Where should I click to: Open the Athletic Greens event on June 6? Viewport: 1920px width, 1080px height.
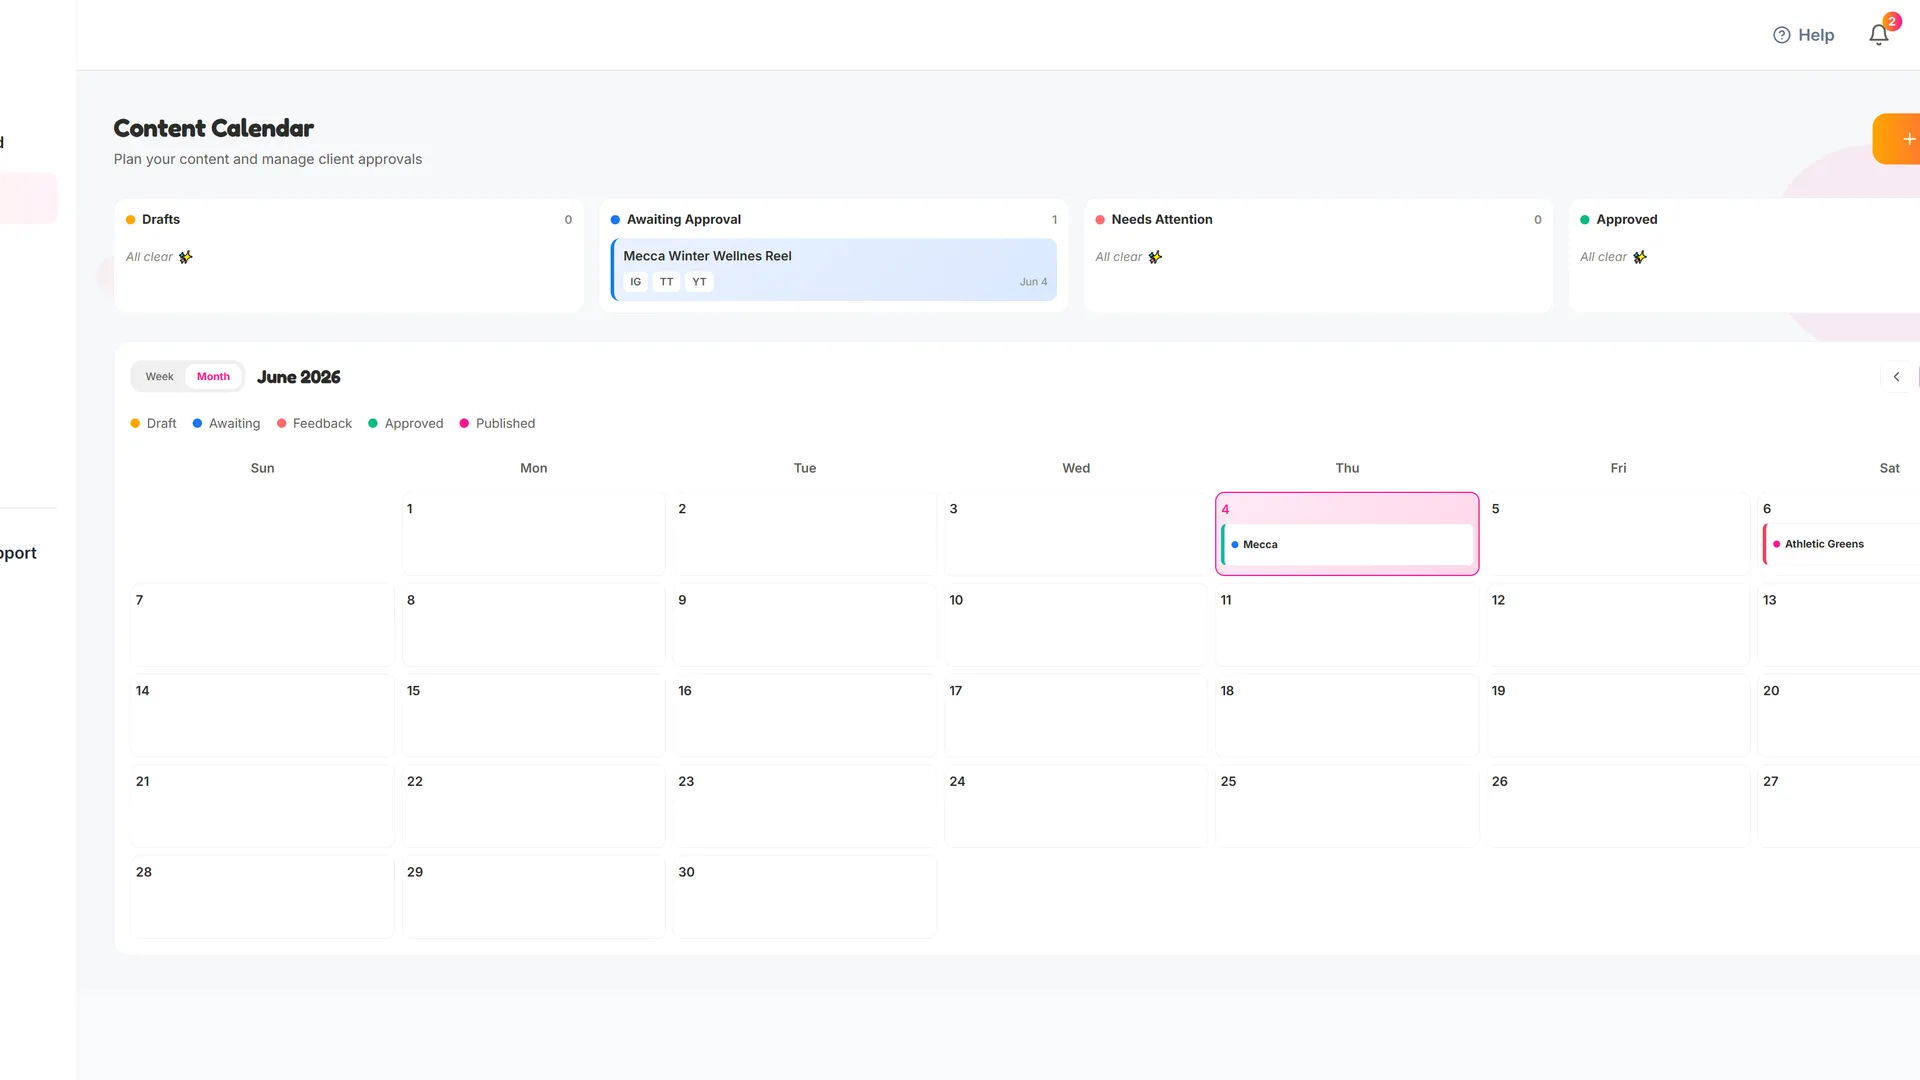(1841, 544)
